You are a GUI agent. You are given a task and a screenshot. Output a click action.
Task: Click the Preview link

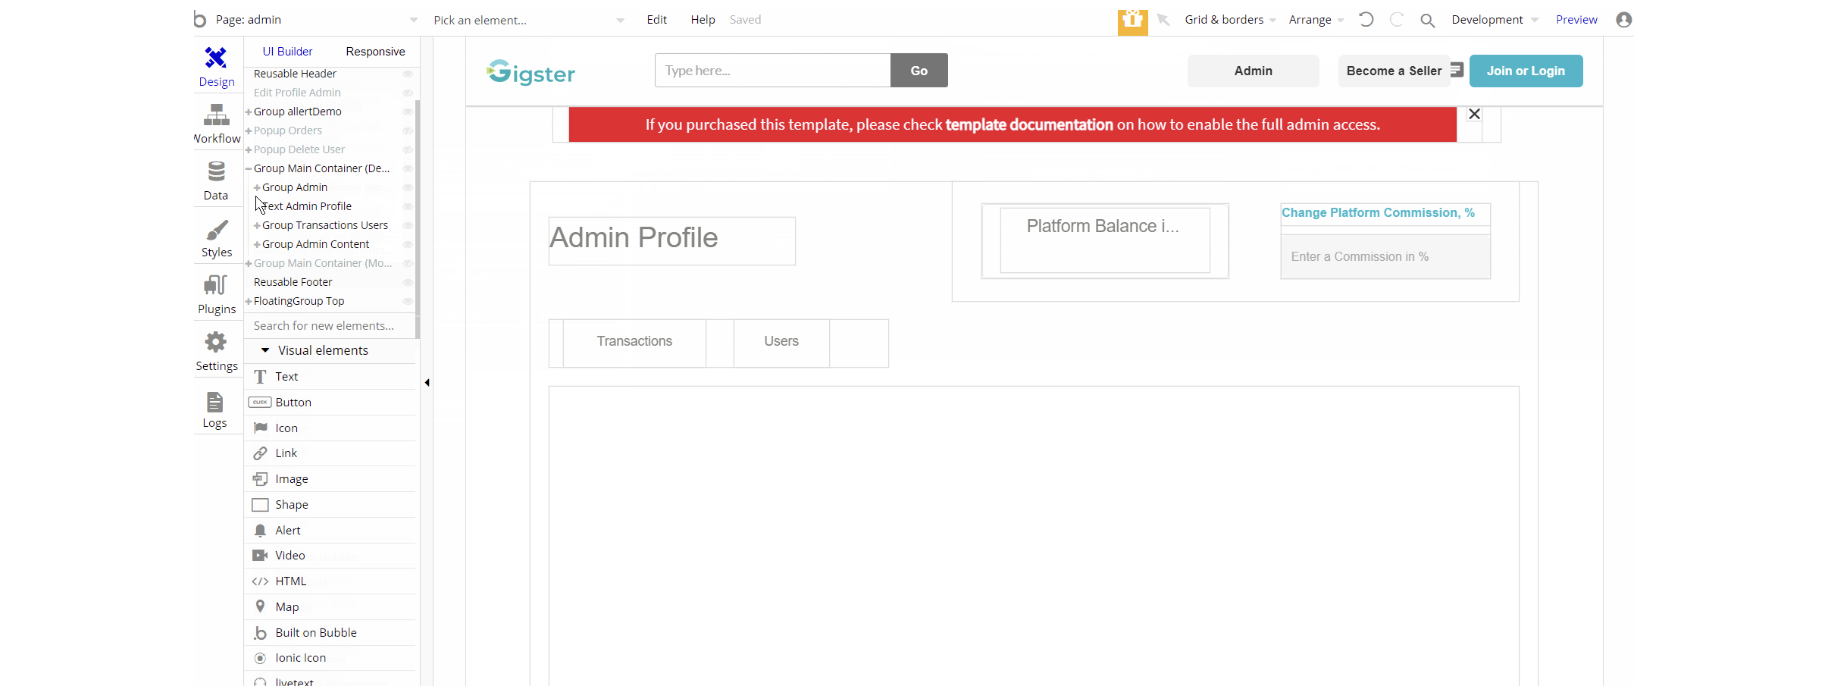tap(1577, 20)
